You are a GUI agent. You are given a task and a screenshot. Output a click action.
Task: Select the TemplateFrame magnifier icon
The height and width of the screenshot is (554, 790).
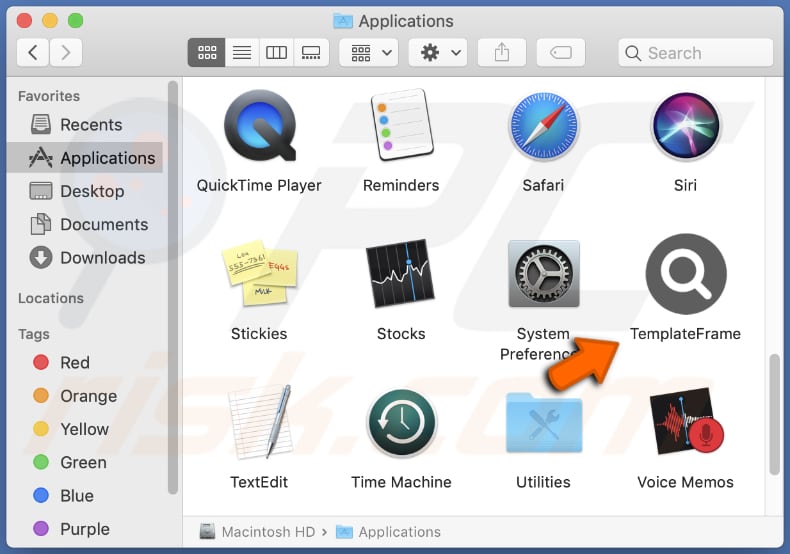click(686, 273)
